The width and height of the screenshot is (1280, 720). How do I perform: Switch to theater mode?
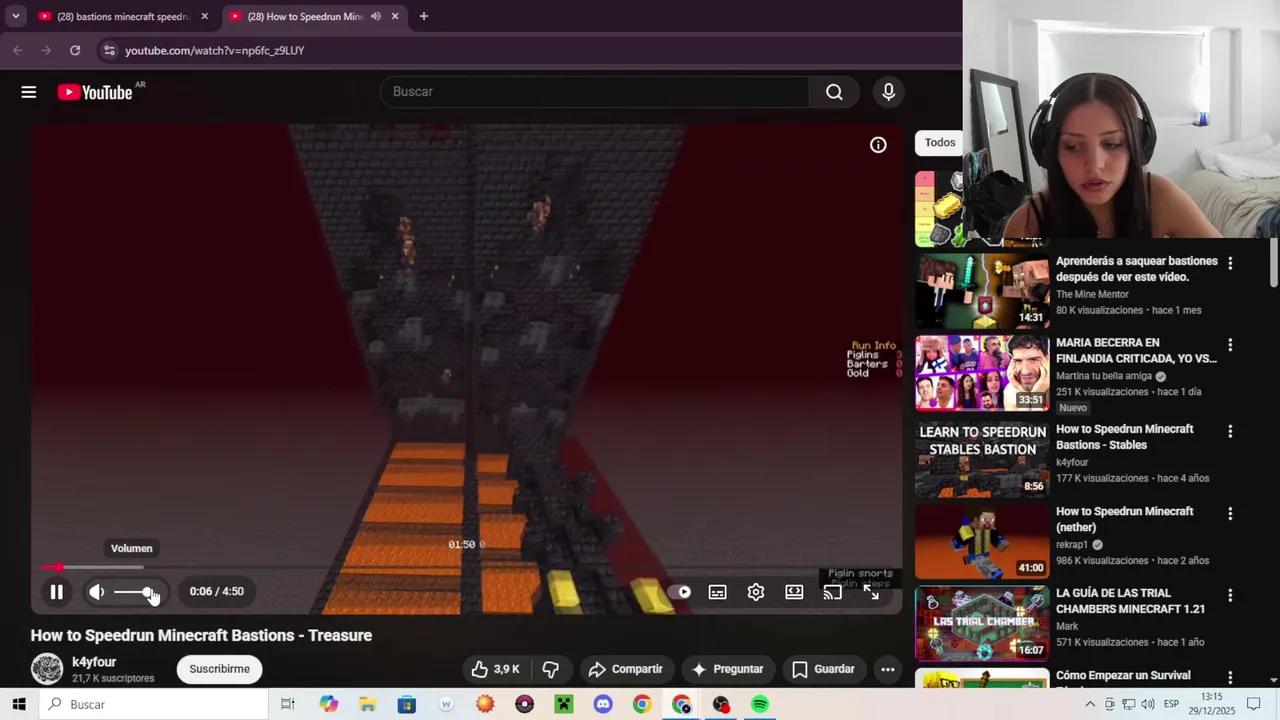[794, 592]
